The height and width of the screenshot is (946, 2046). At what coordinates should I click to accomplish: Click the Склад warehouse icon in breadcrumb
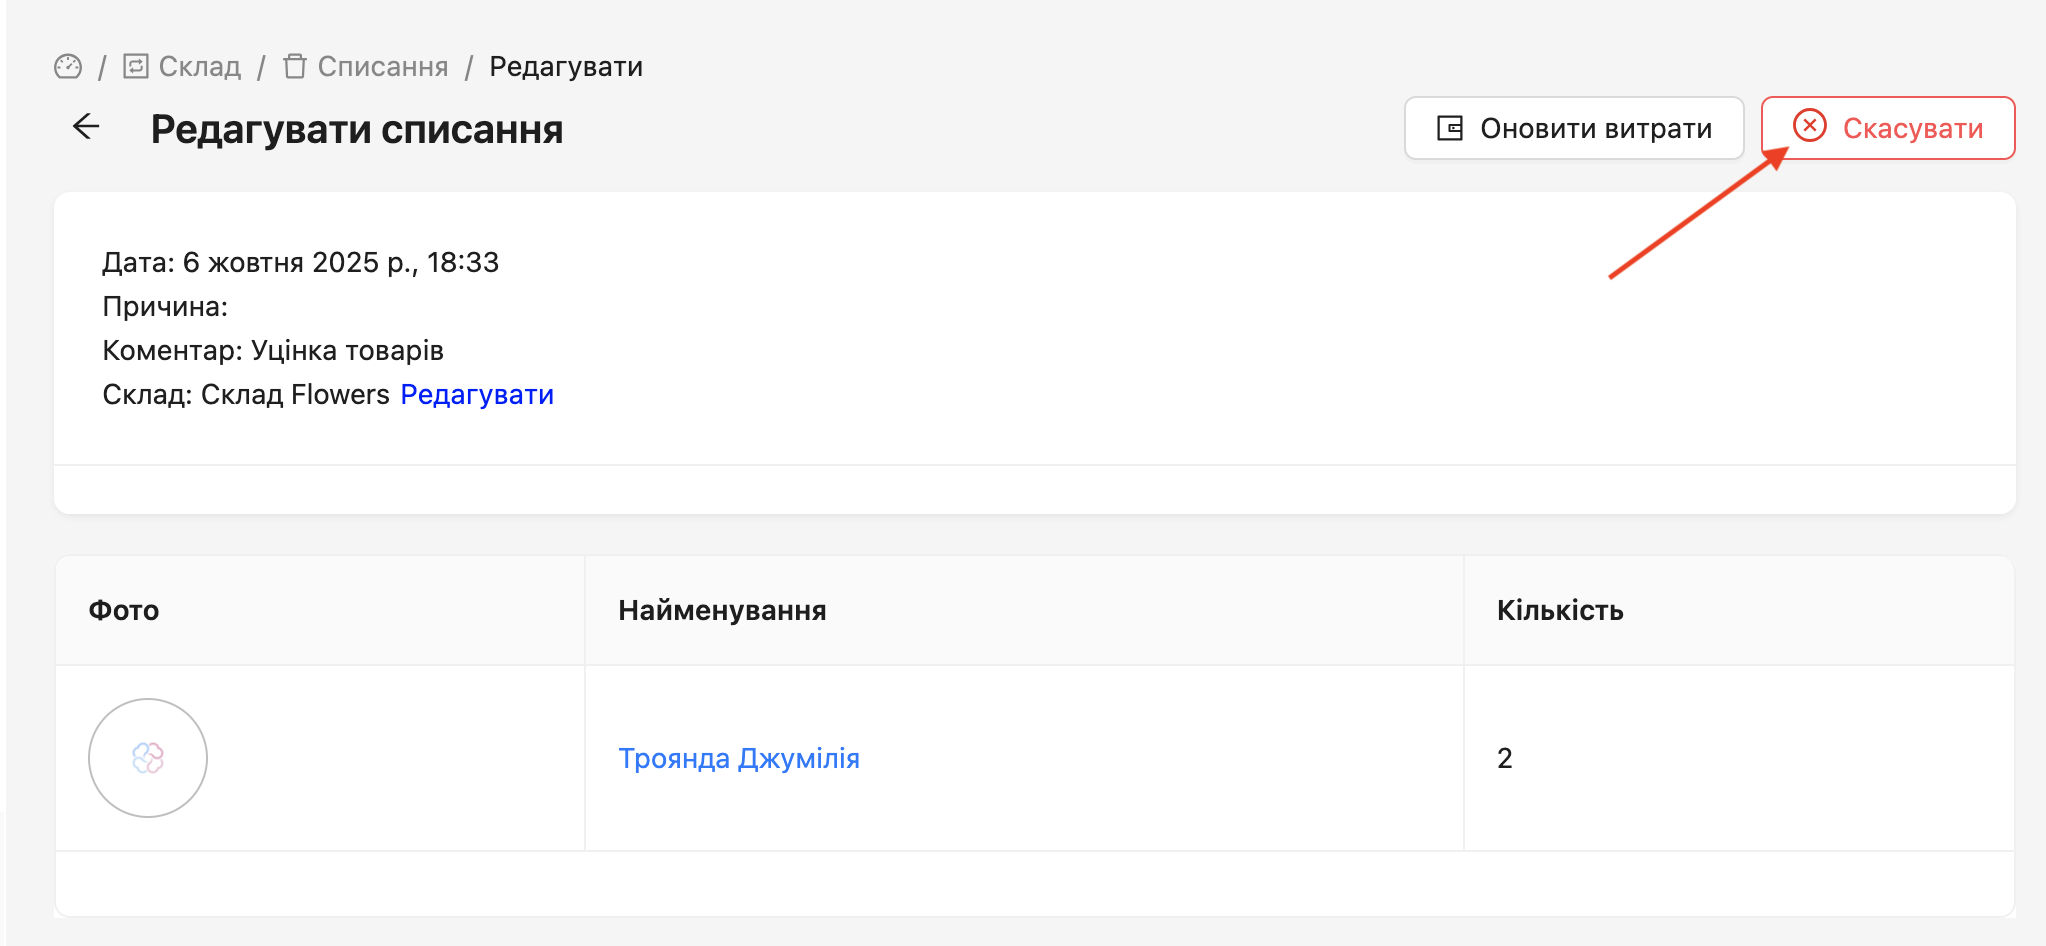[x=135, y=67]
